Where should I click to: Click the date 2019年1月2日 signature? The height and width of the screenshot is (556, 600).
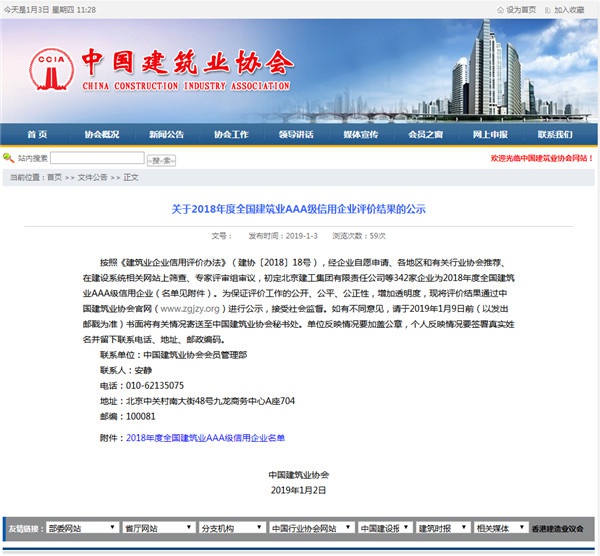[x=298, y=490]
